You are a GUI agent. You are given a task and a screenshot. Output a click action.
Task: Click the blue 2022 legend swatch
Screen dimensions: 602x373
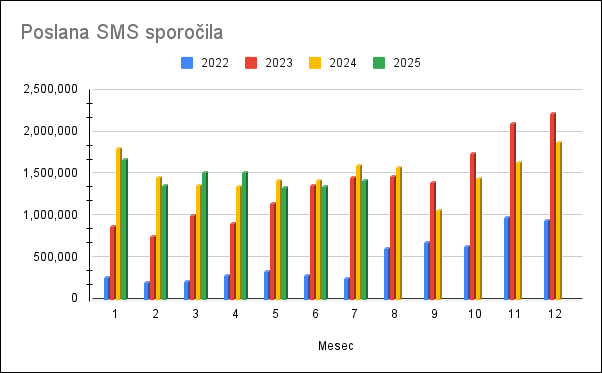point(187,63)
